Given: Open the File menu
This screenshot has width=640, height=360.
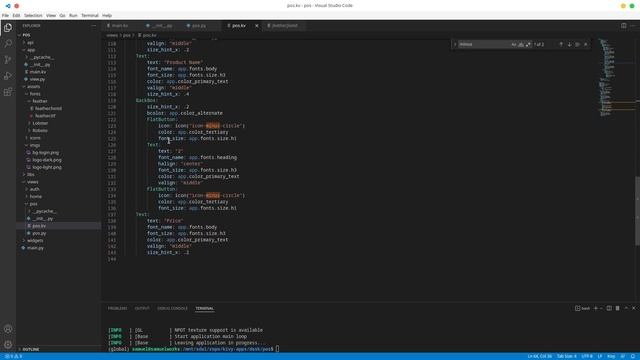Looking at the screenshot, I should (5, 16).
